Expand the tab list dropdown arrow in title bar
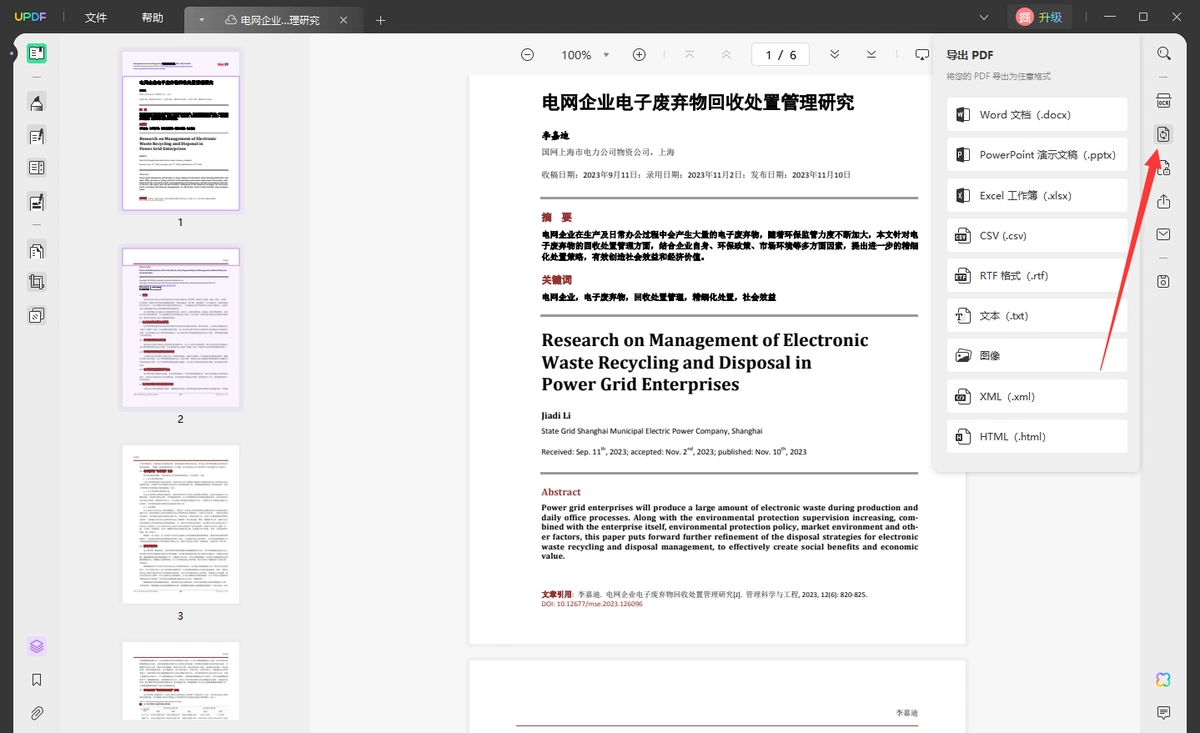Screen dimensions: 1200x733 click(983, 17)
